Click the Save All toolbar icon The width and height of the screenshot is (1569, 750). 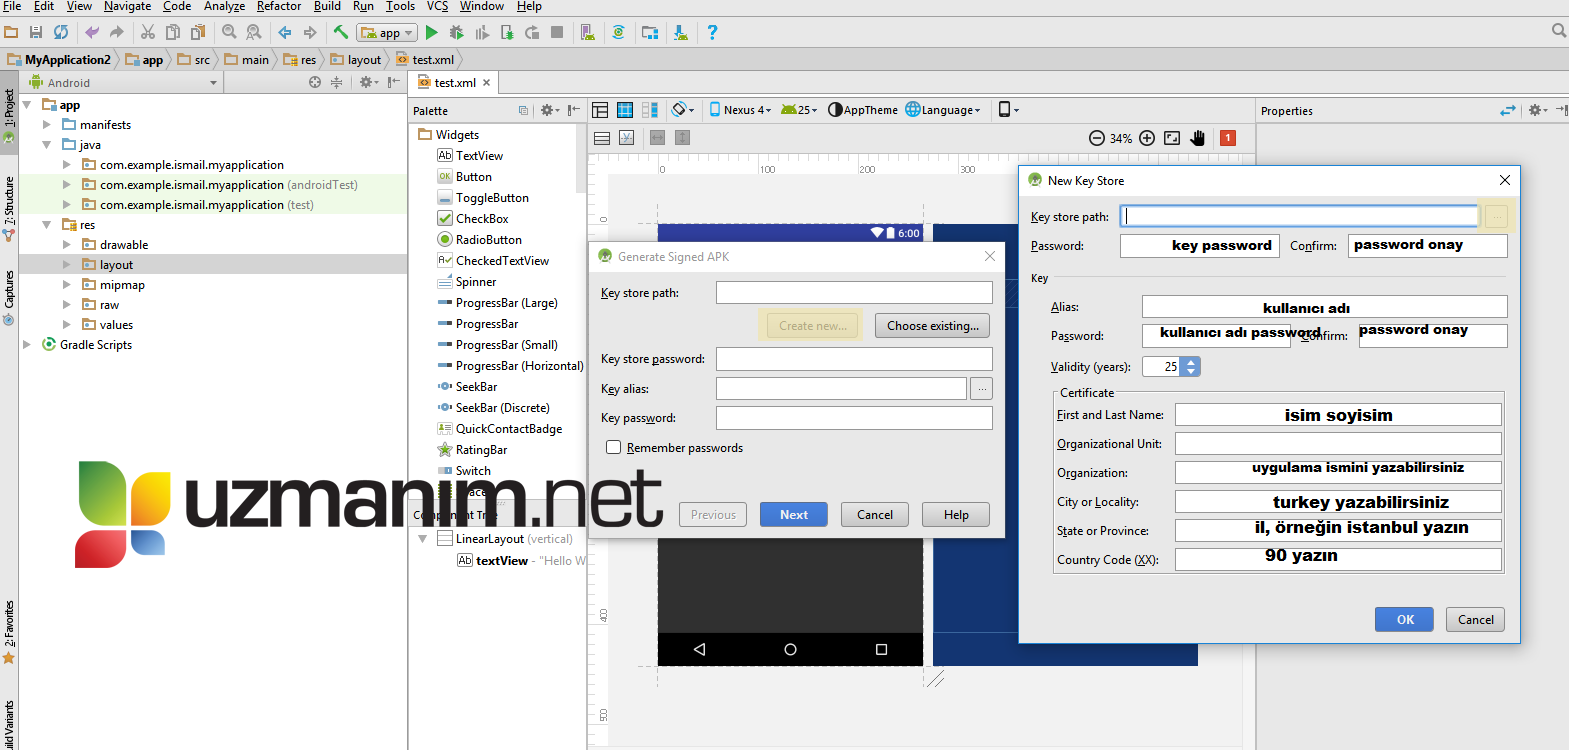pyautogui.click(x=36, y=33)
